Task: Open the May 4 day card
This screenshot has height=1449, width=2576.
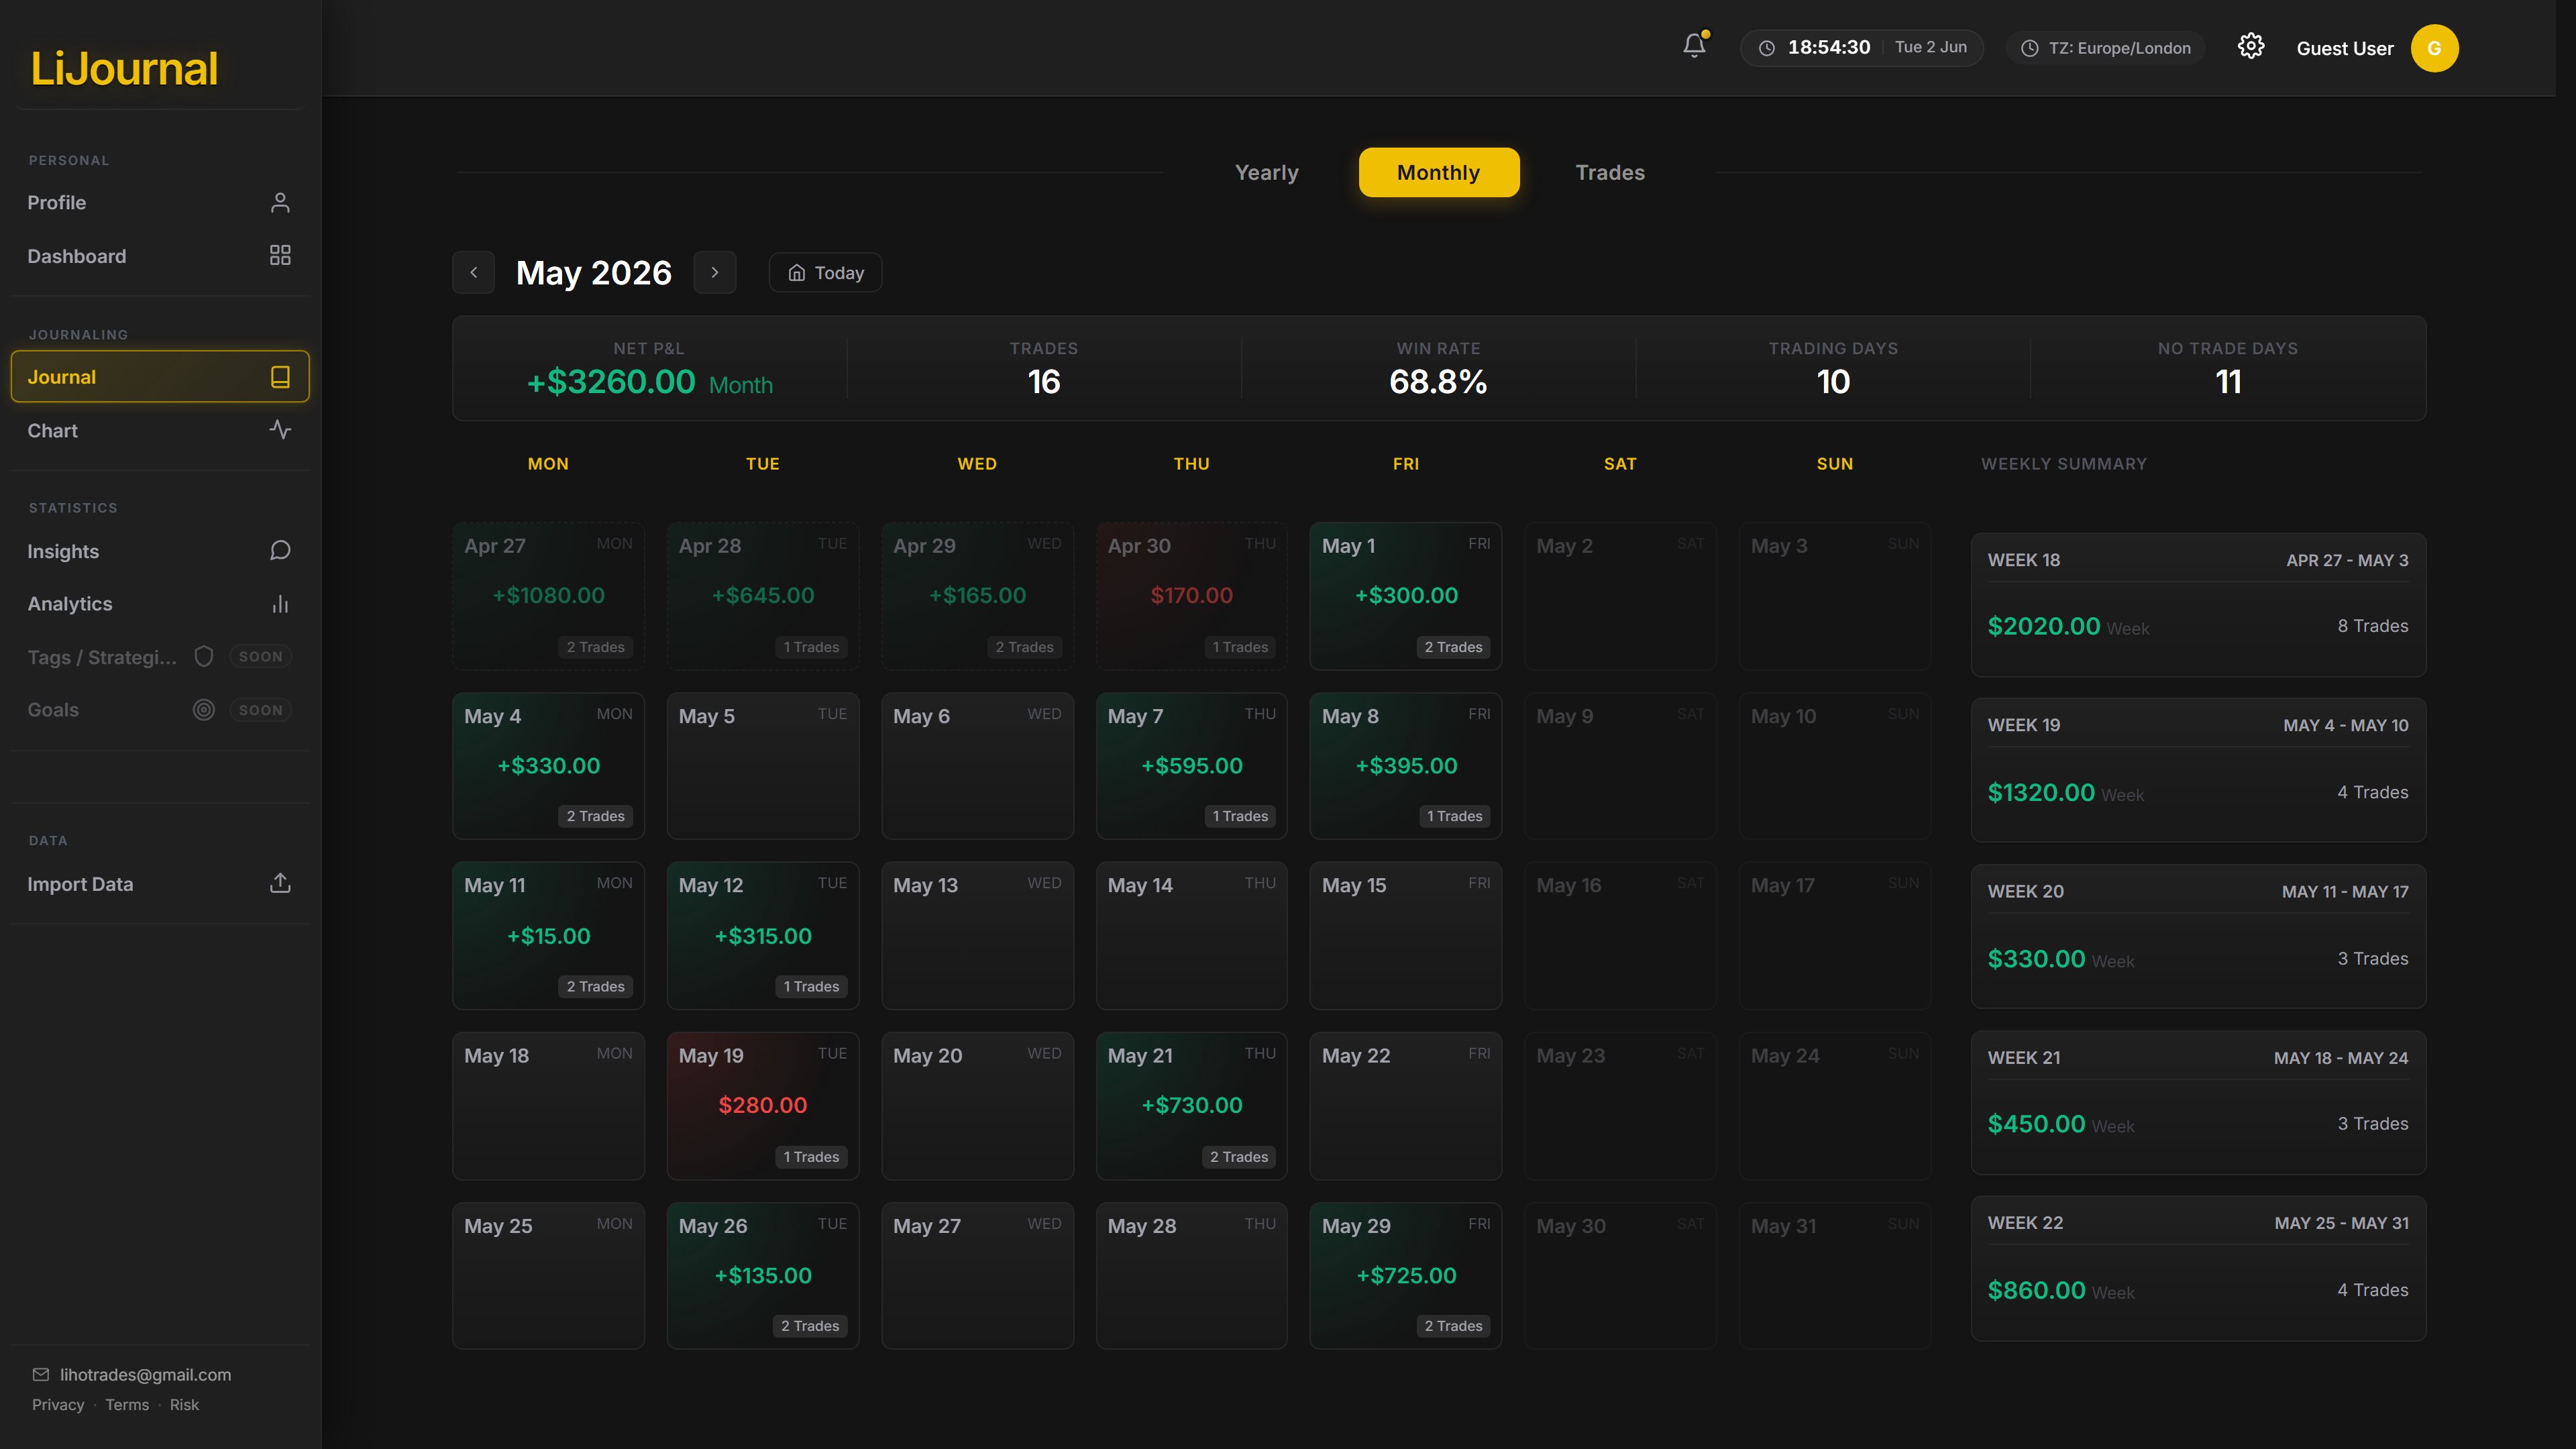Action: pos(548,766)
